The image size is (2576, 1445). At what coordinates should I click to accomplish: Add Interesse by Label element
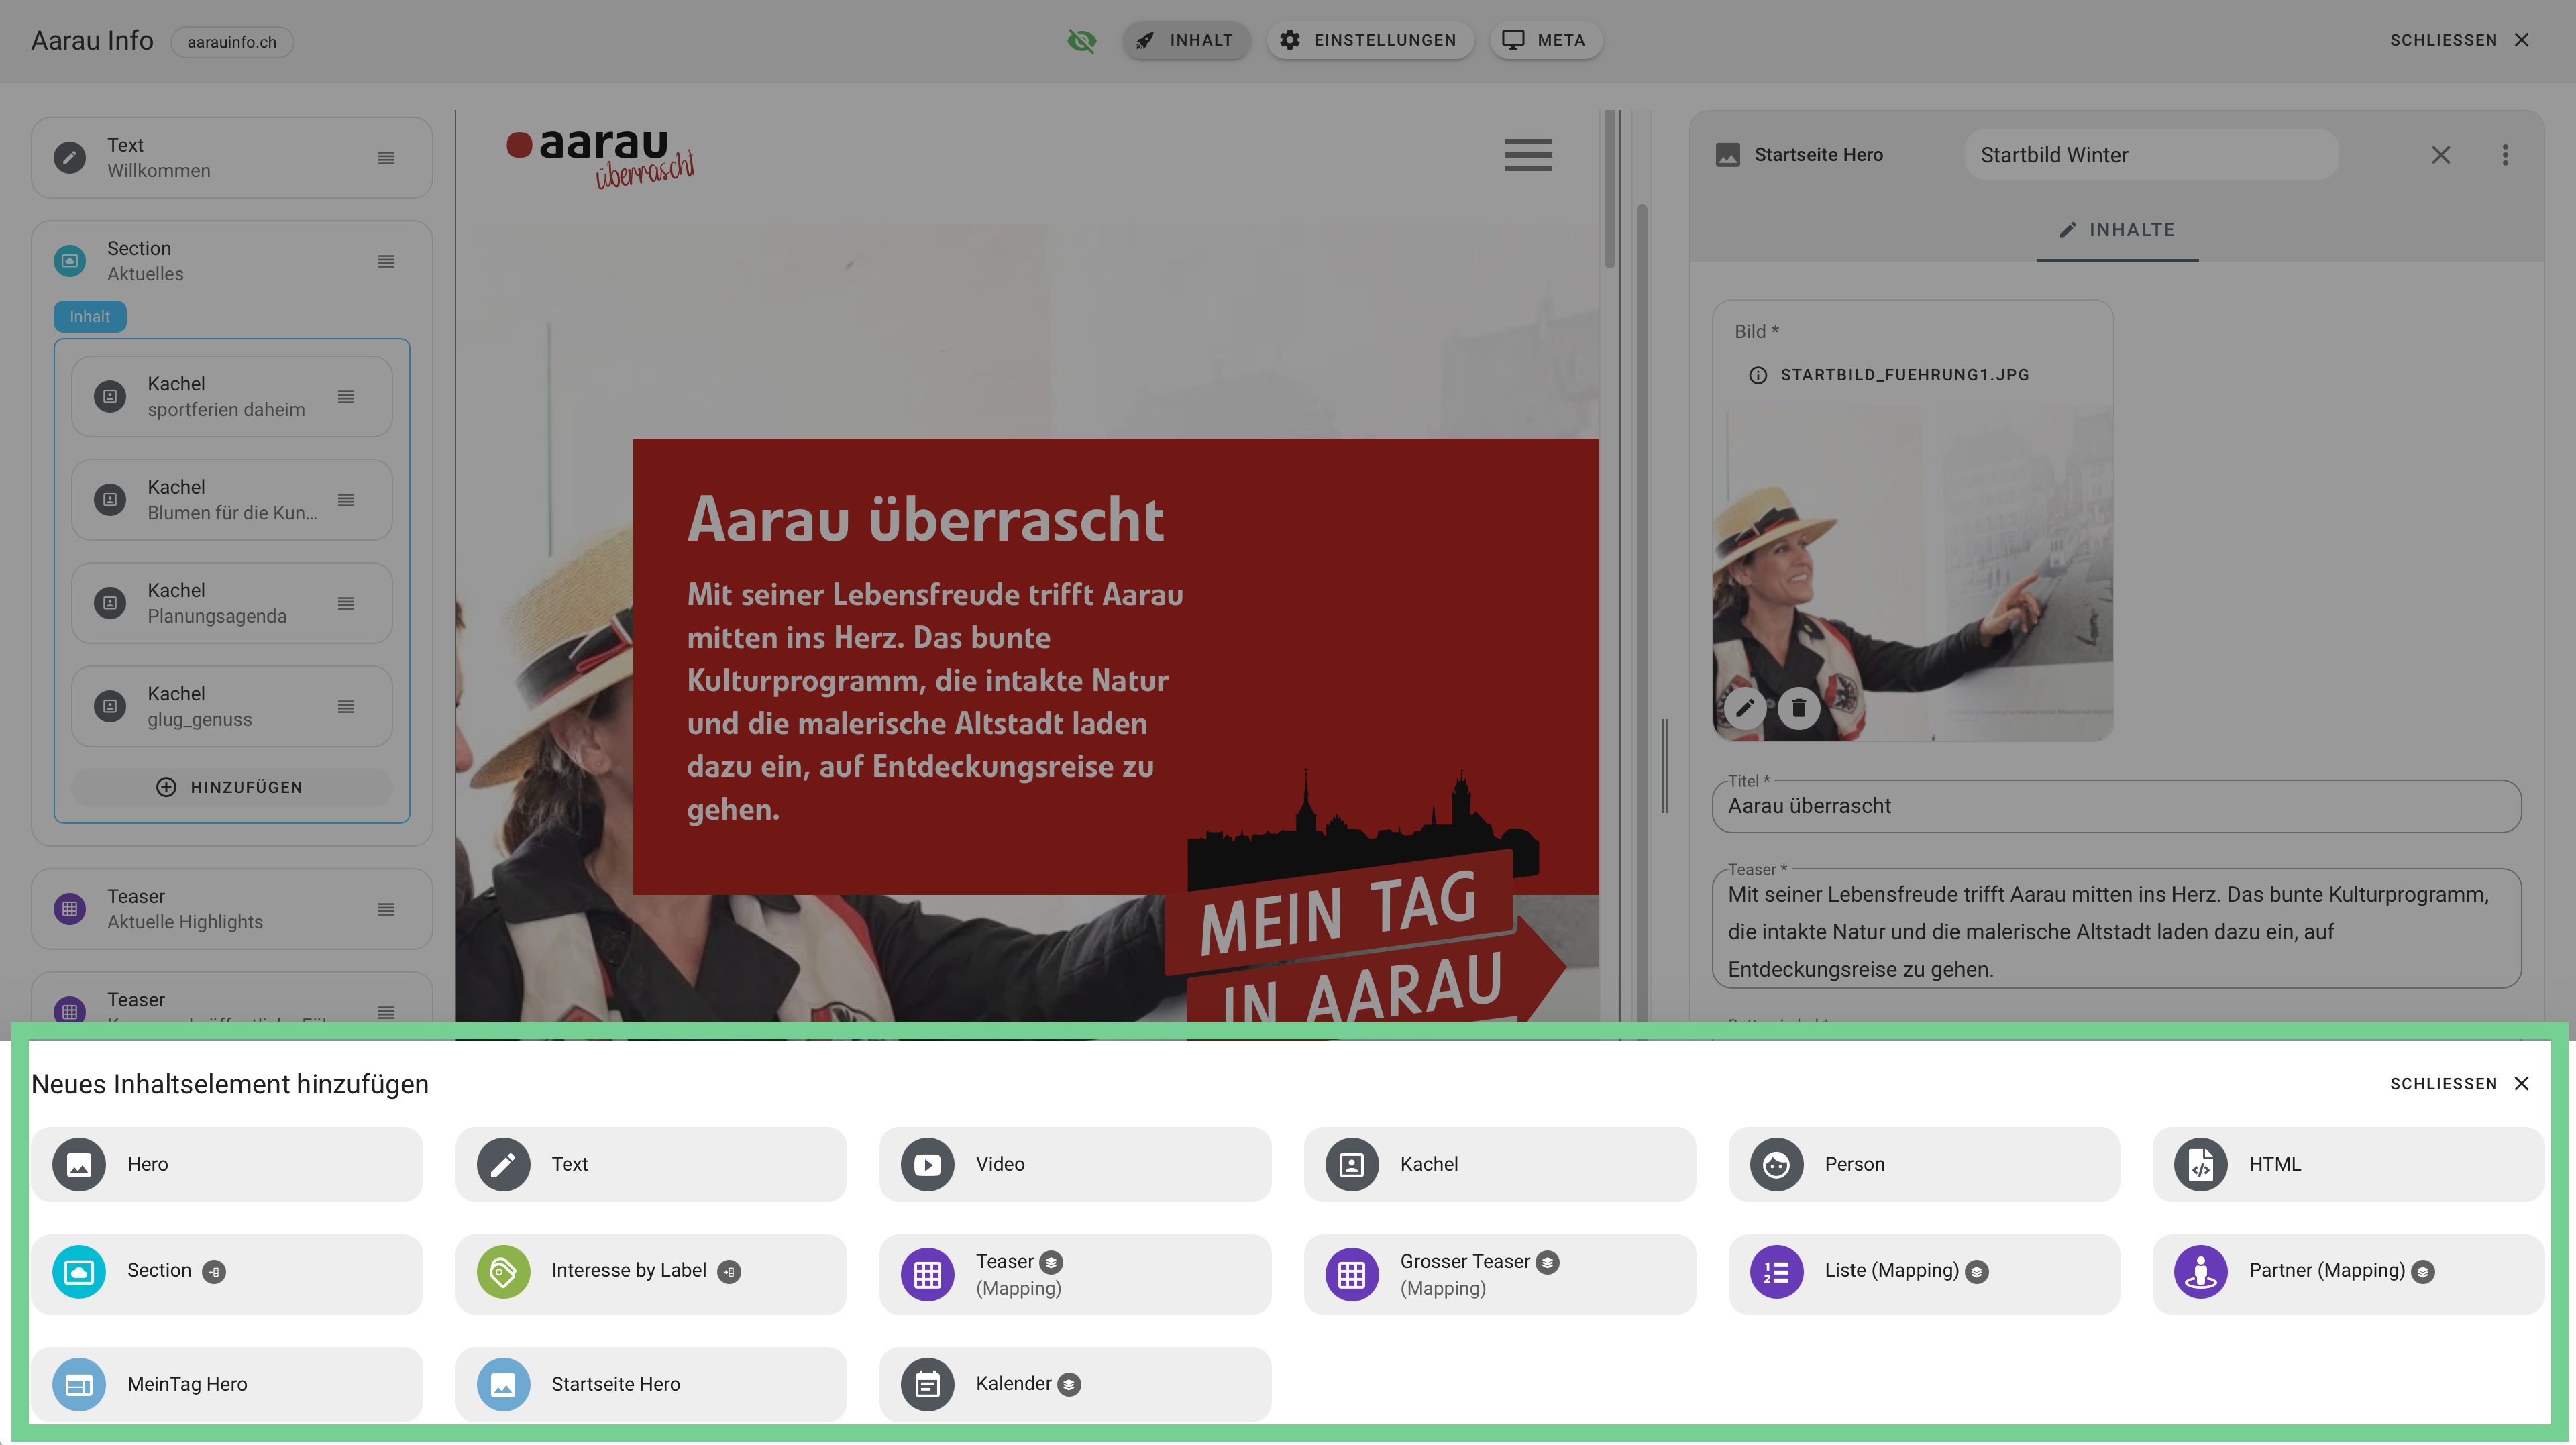(x=650, y=1271)
